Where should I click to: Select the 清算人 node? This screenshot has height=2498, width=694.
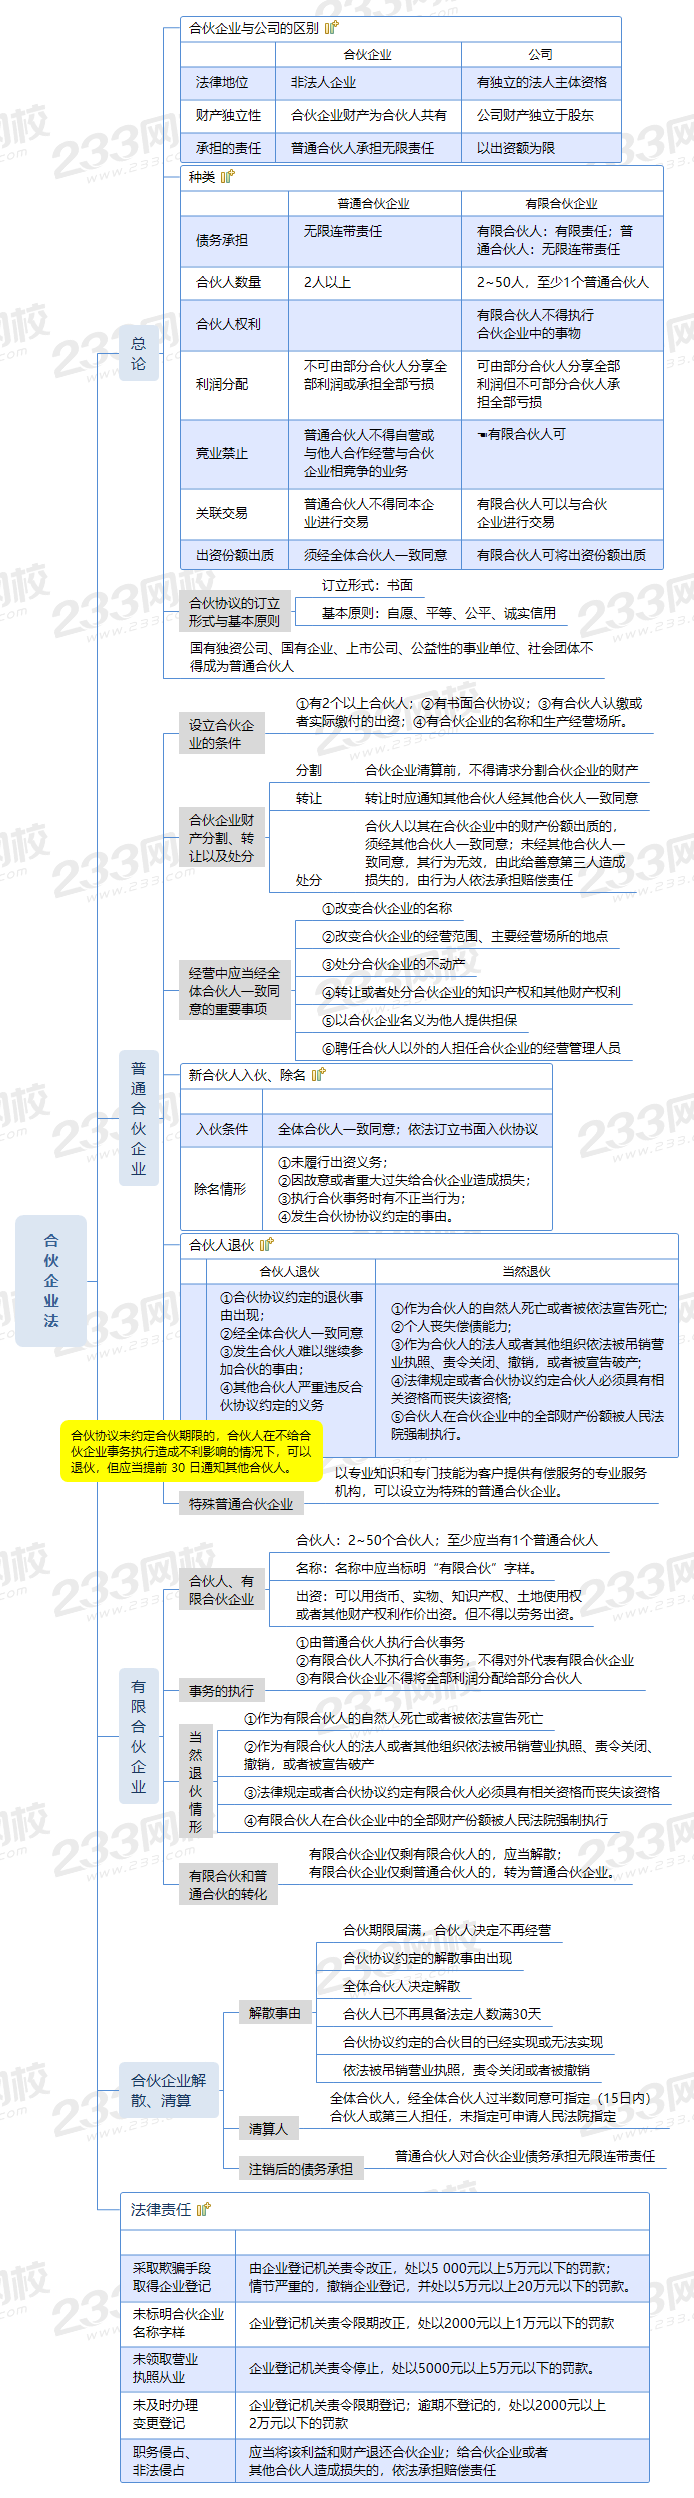click(269, 2129)
